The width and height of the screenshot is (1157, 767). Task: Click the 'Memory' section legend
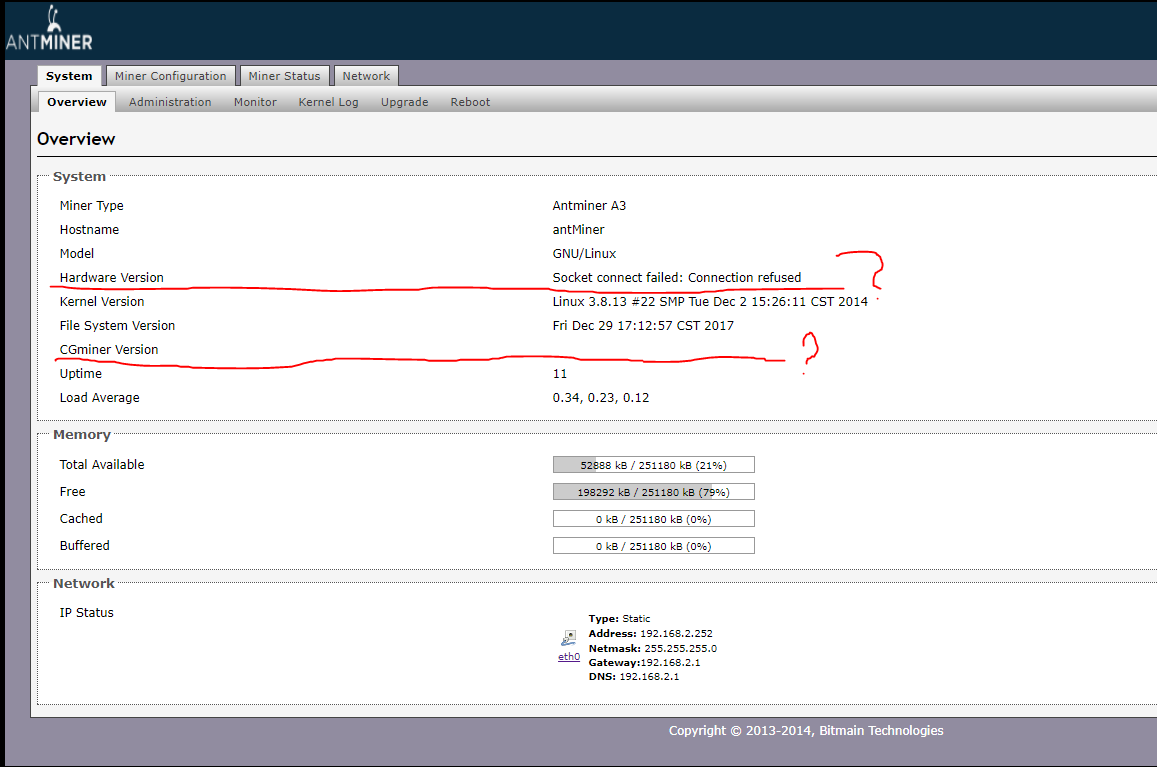click(x=82, y=435)
